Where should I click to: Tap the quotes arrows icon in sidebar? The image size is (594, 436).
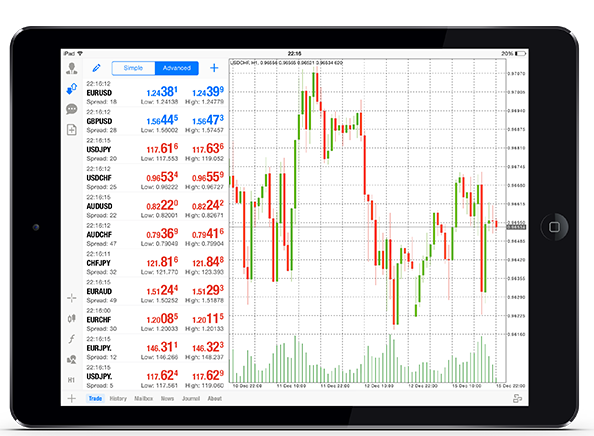pos(72,89)
